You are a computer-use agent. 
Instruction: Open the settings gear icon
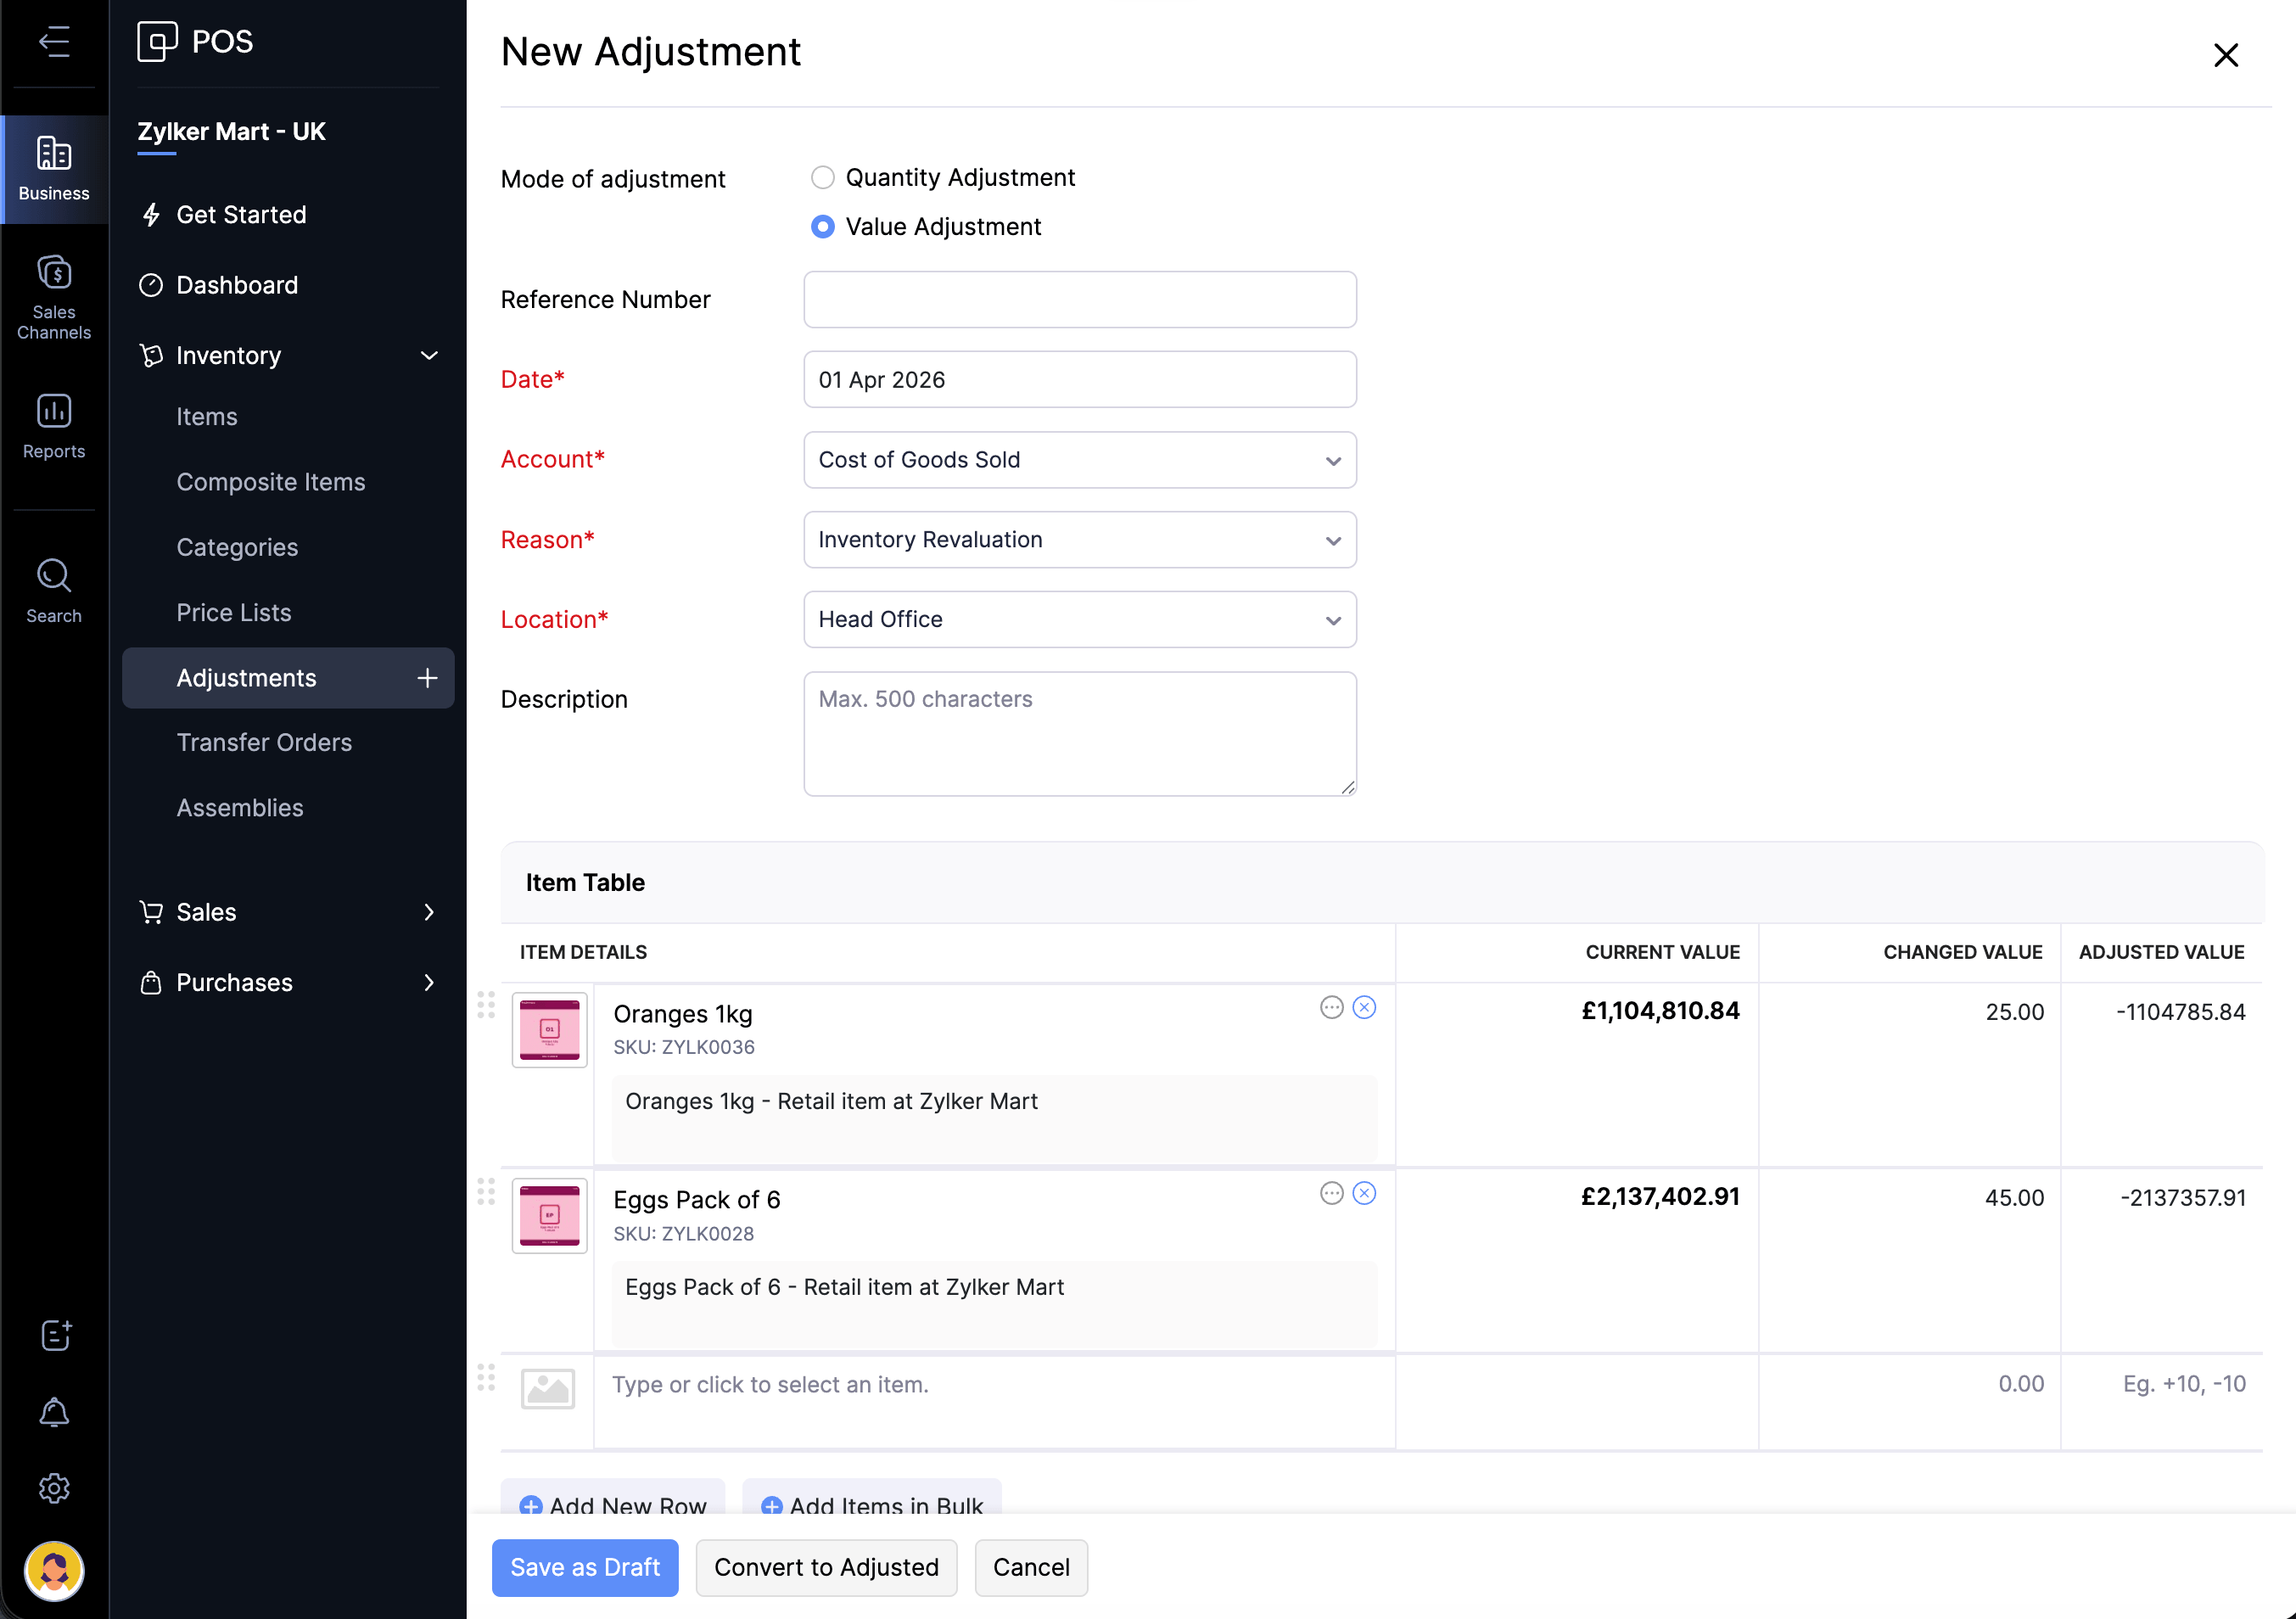(54, 1489)
